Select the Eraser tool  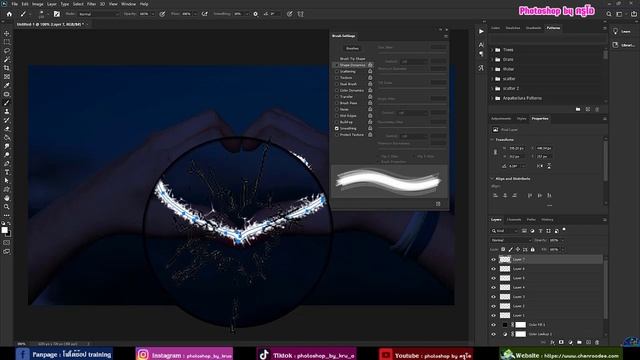(7, 129)
